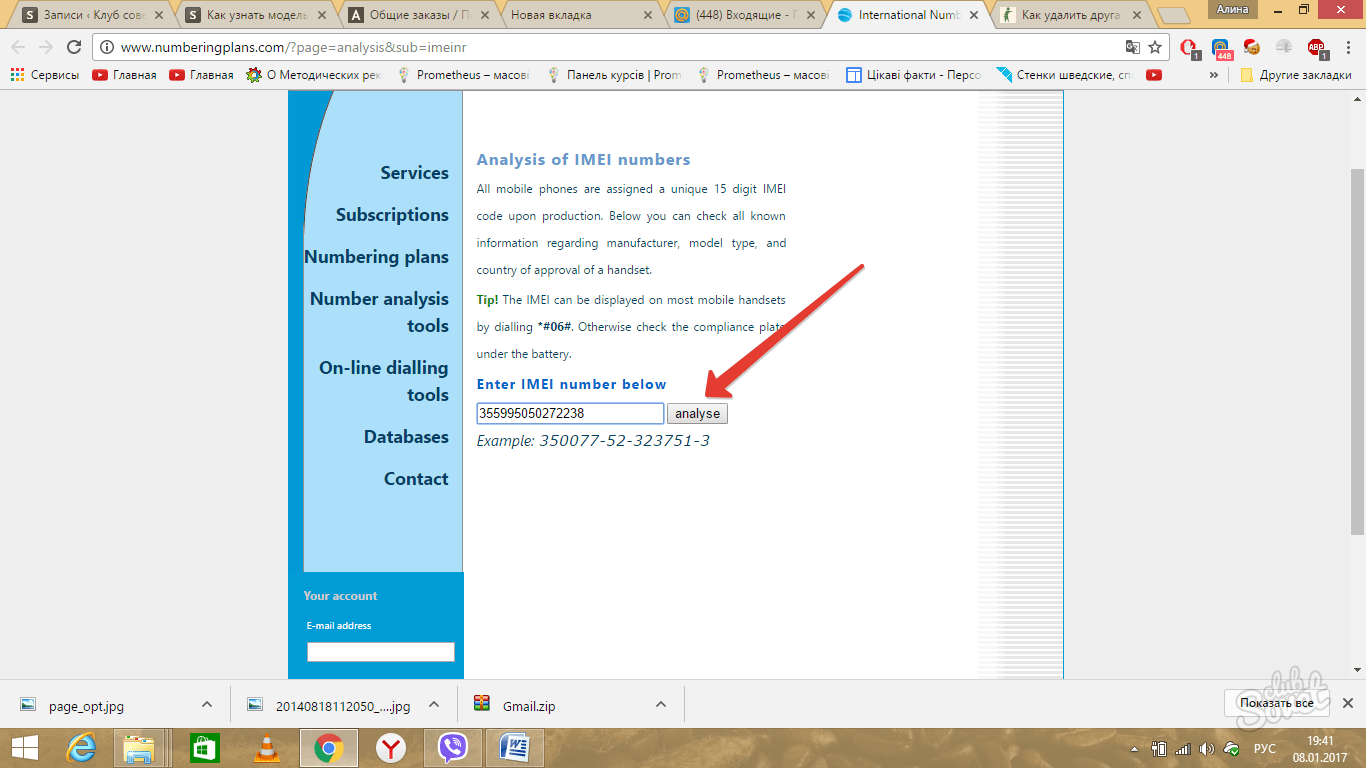Open VLC media player from taskbar
This screenshot has width=1366, height=768.
266,747
